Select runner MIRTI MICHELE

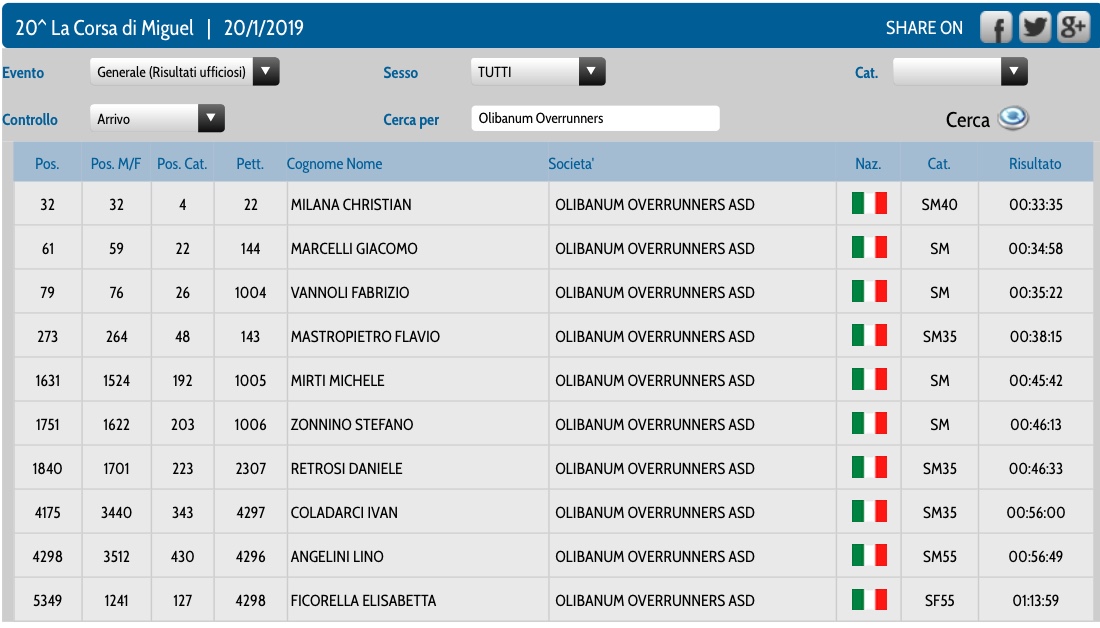(337, 381)
